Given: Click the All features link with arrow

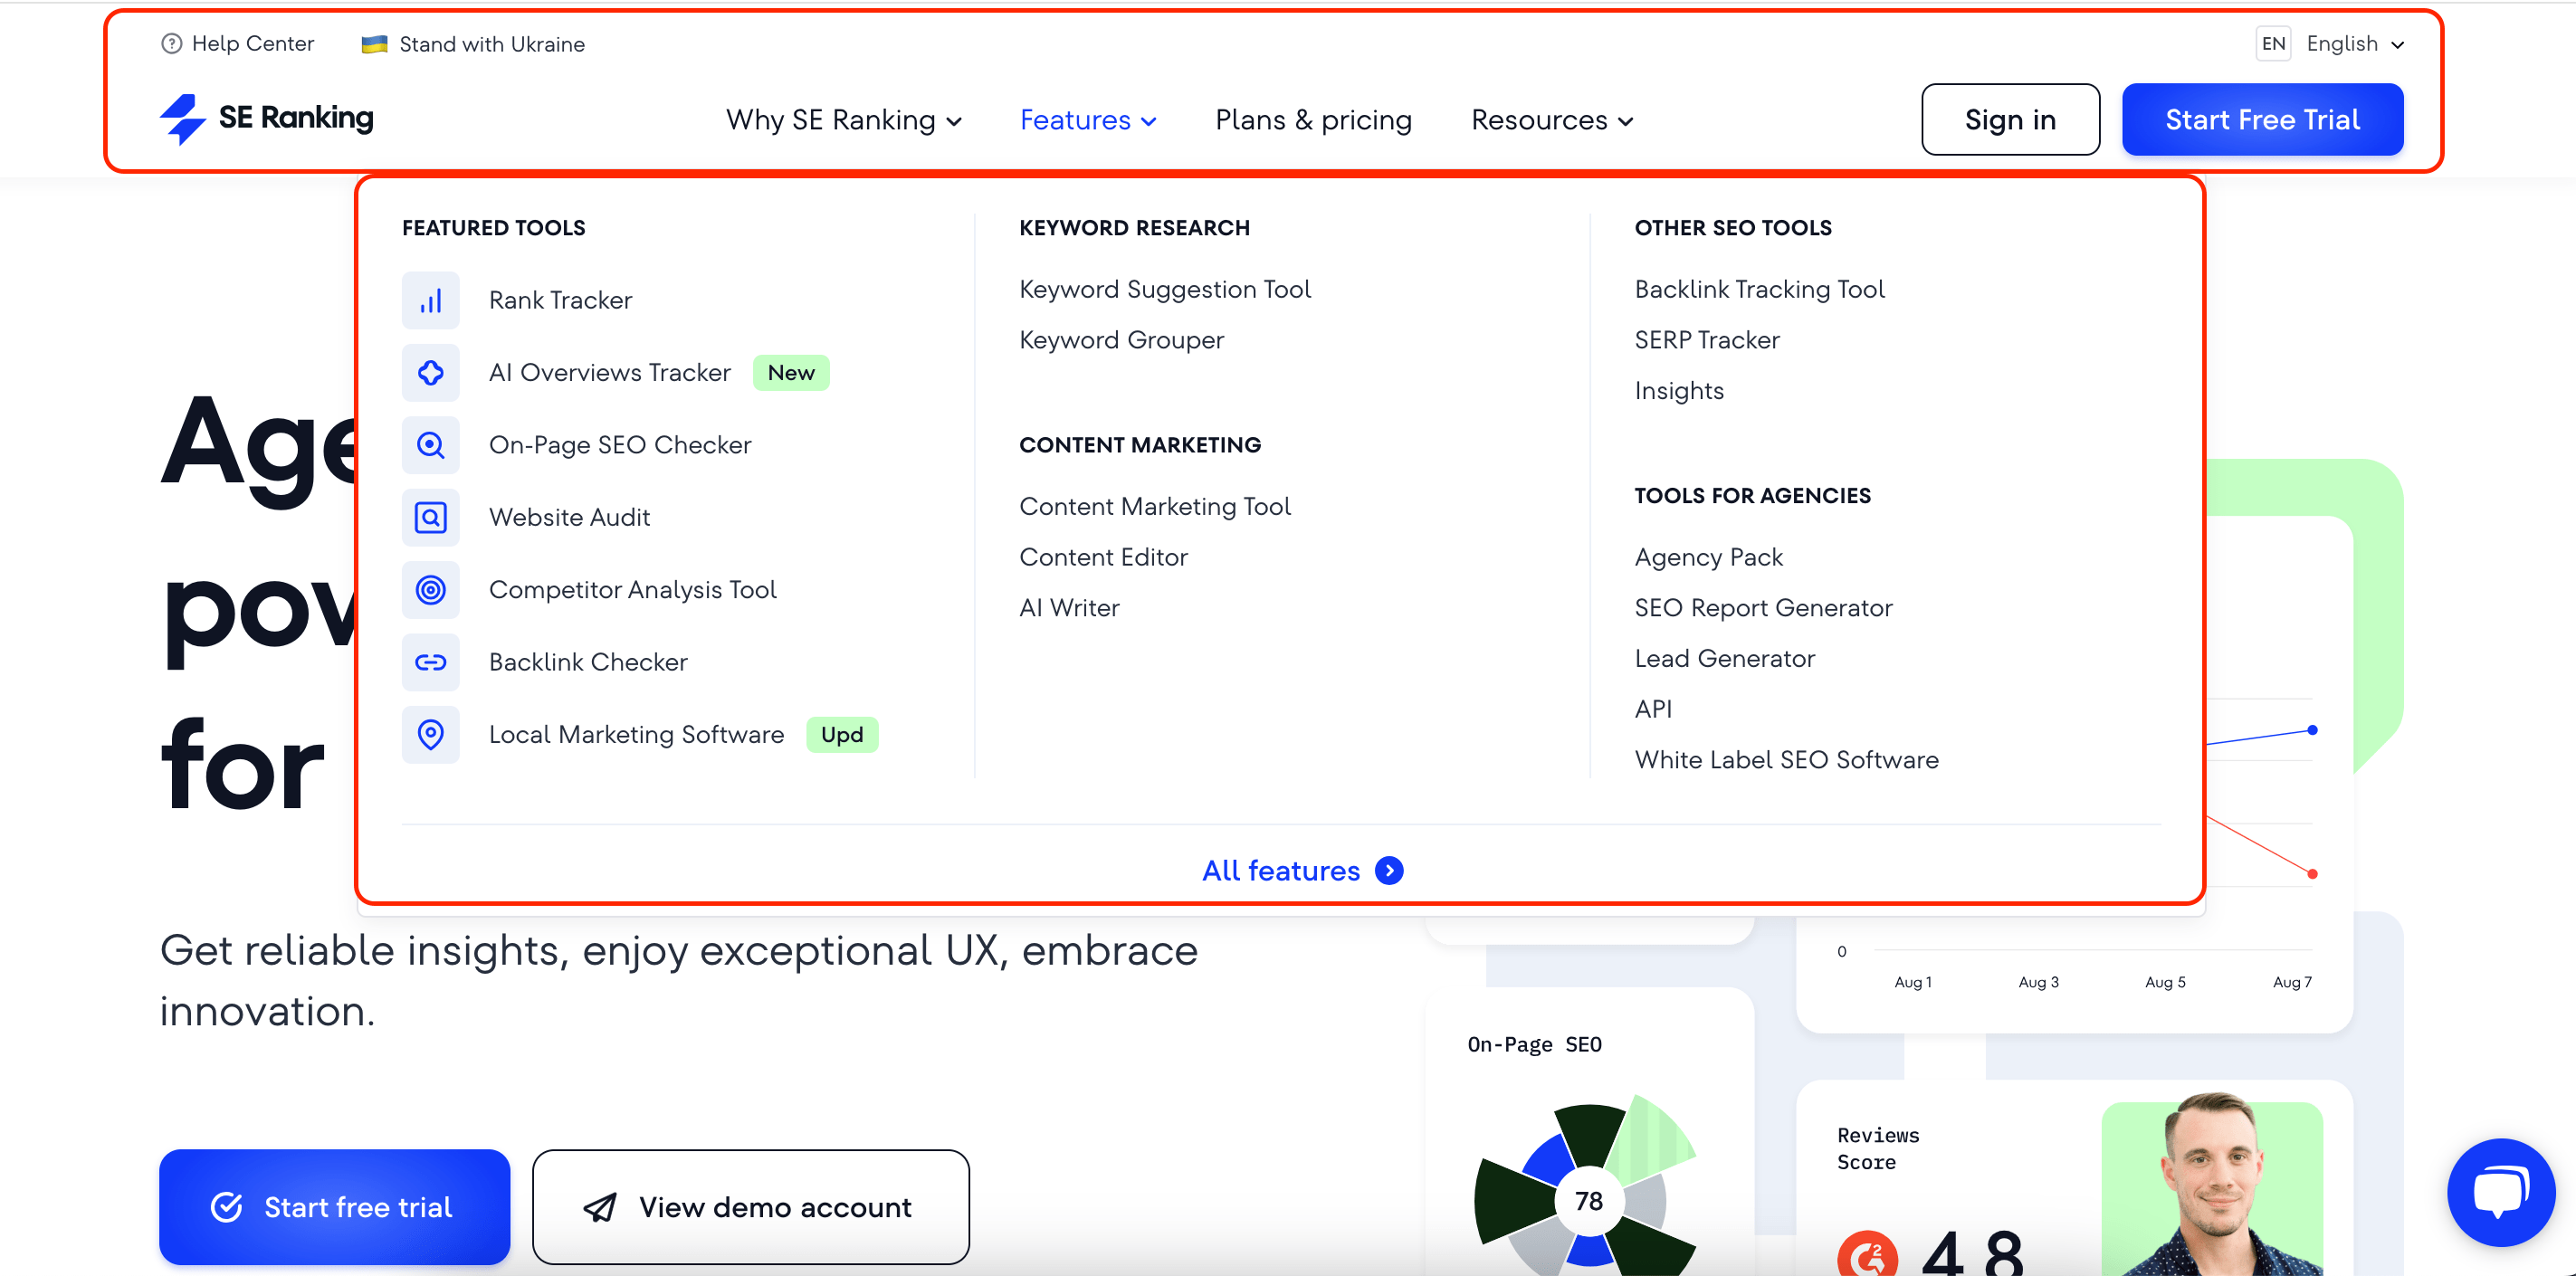Looking at the screenshot, I should (x=1302, y=871).
